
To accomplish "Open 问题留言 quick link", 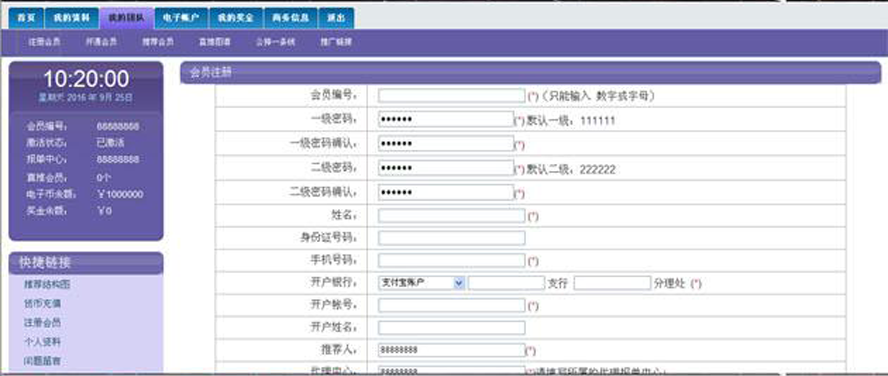I will point(42,361).
